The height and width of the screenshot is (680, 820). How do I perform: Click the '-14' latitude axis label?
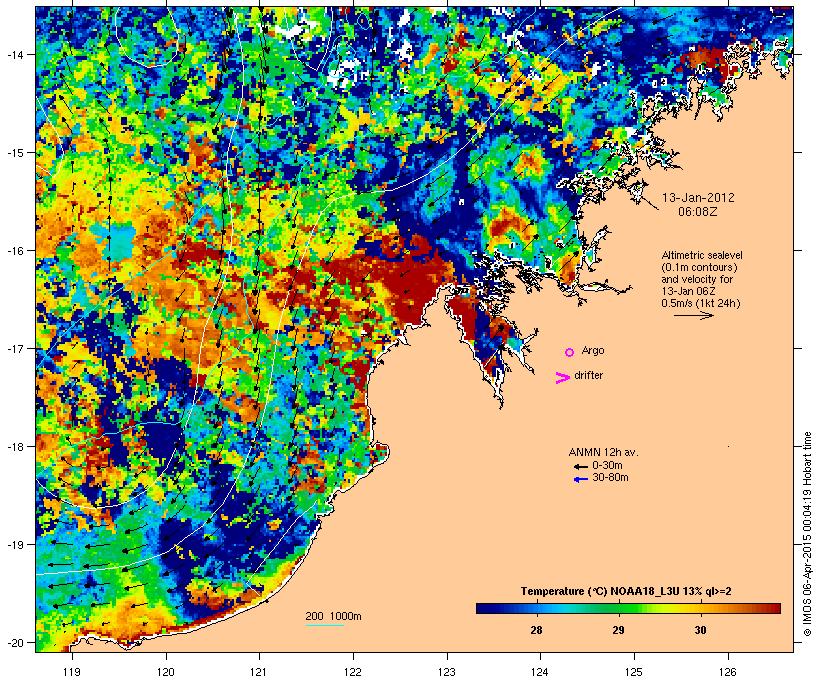(x=15, y=54)
